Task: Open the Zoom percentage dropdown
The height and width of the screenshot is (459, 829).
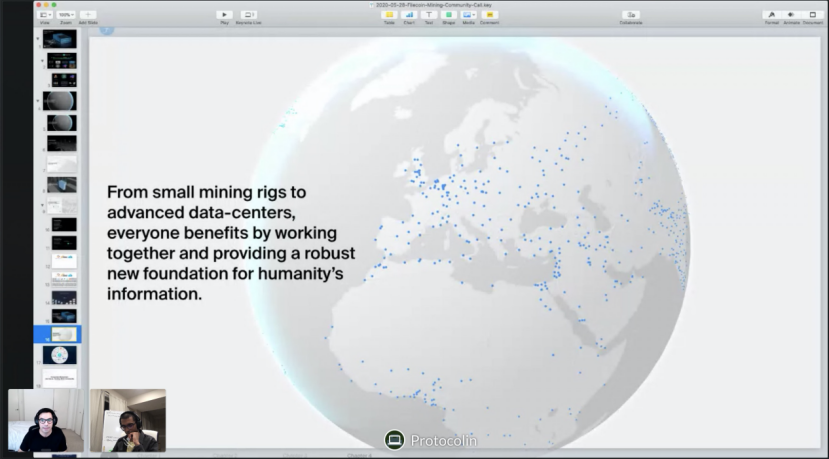Action: point(66,15)
